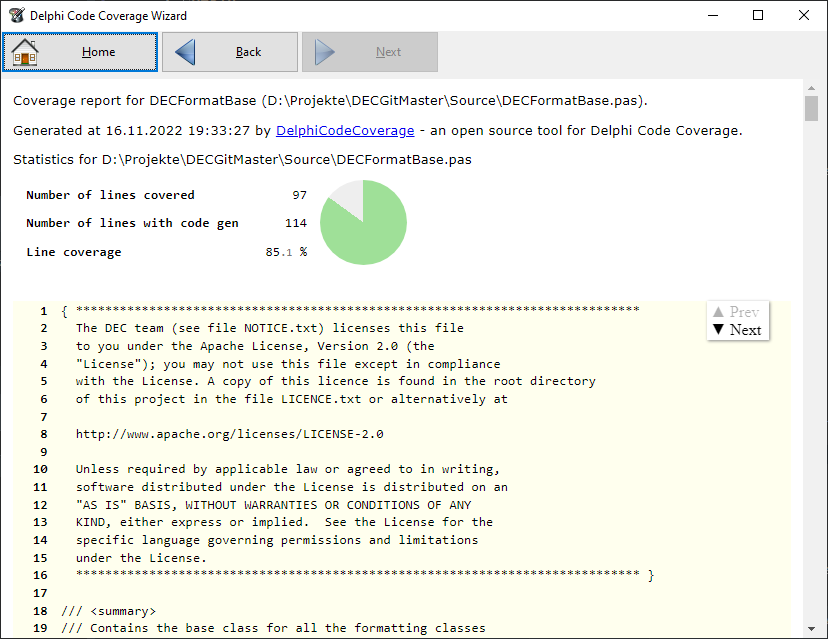The image size is (828, 639).
Task: Go to the previous page with Back button
Action: pos(230,52)
